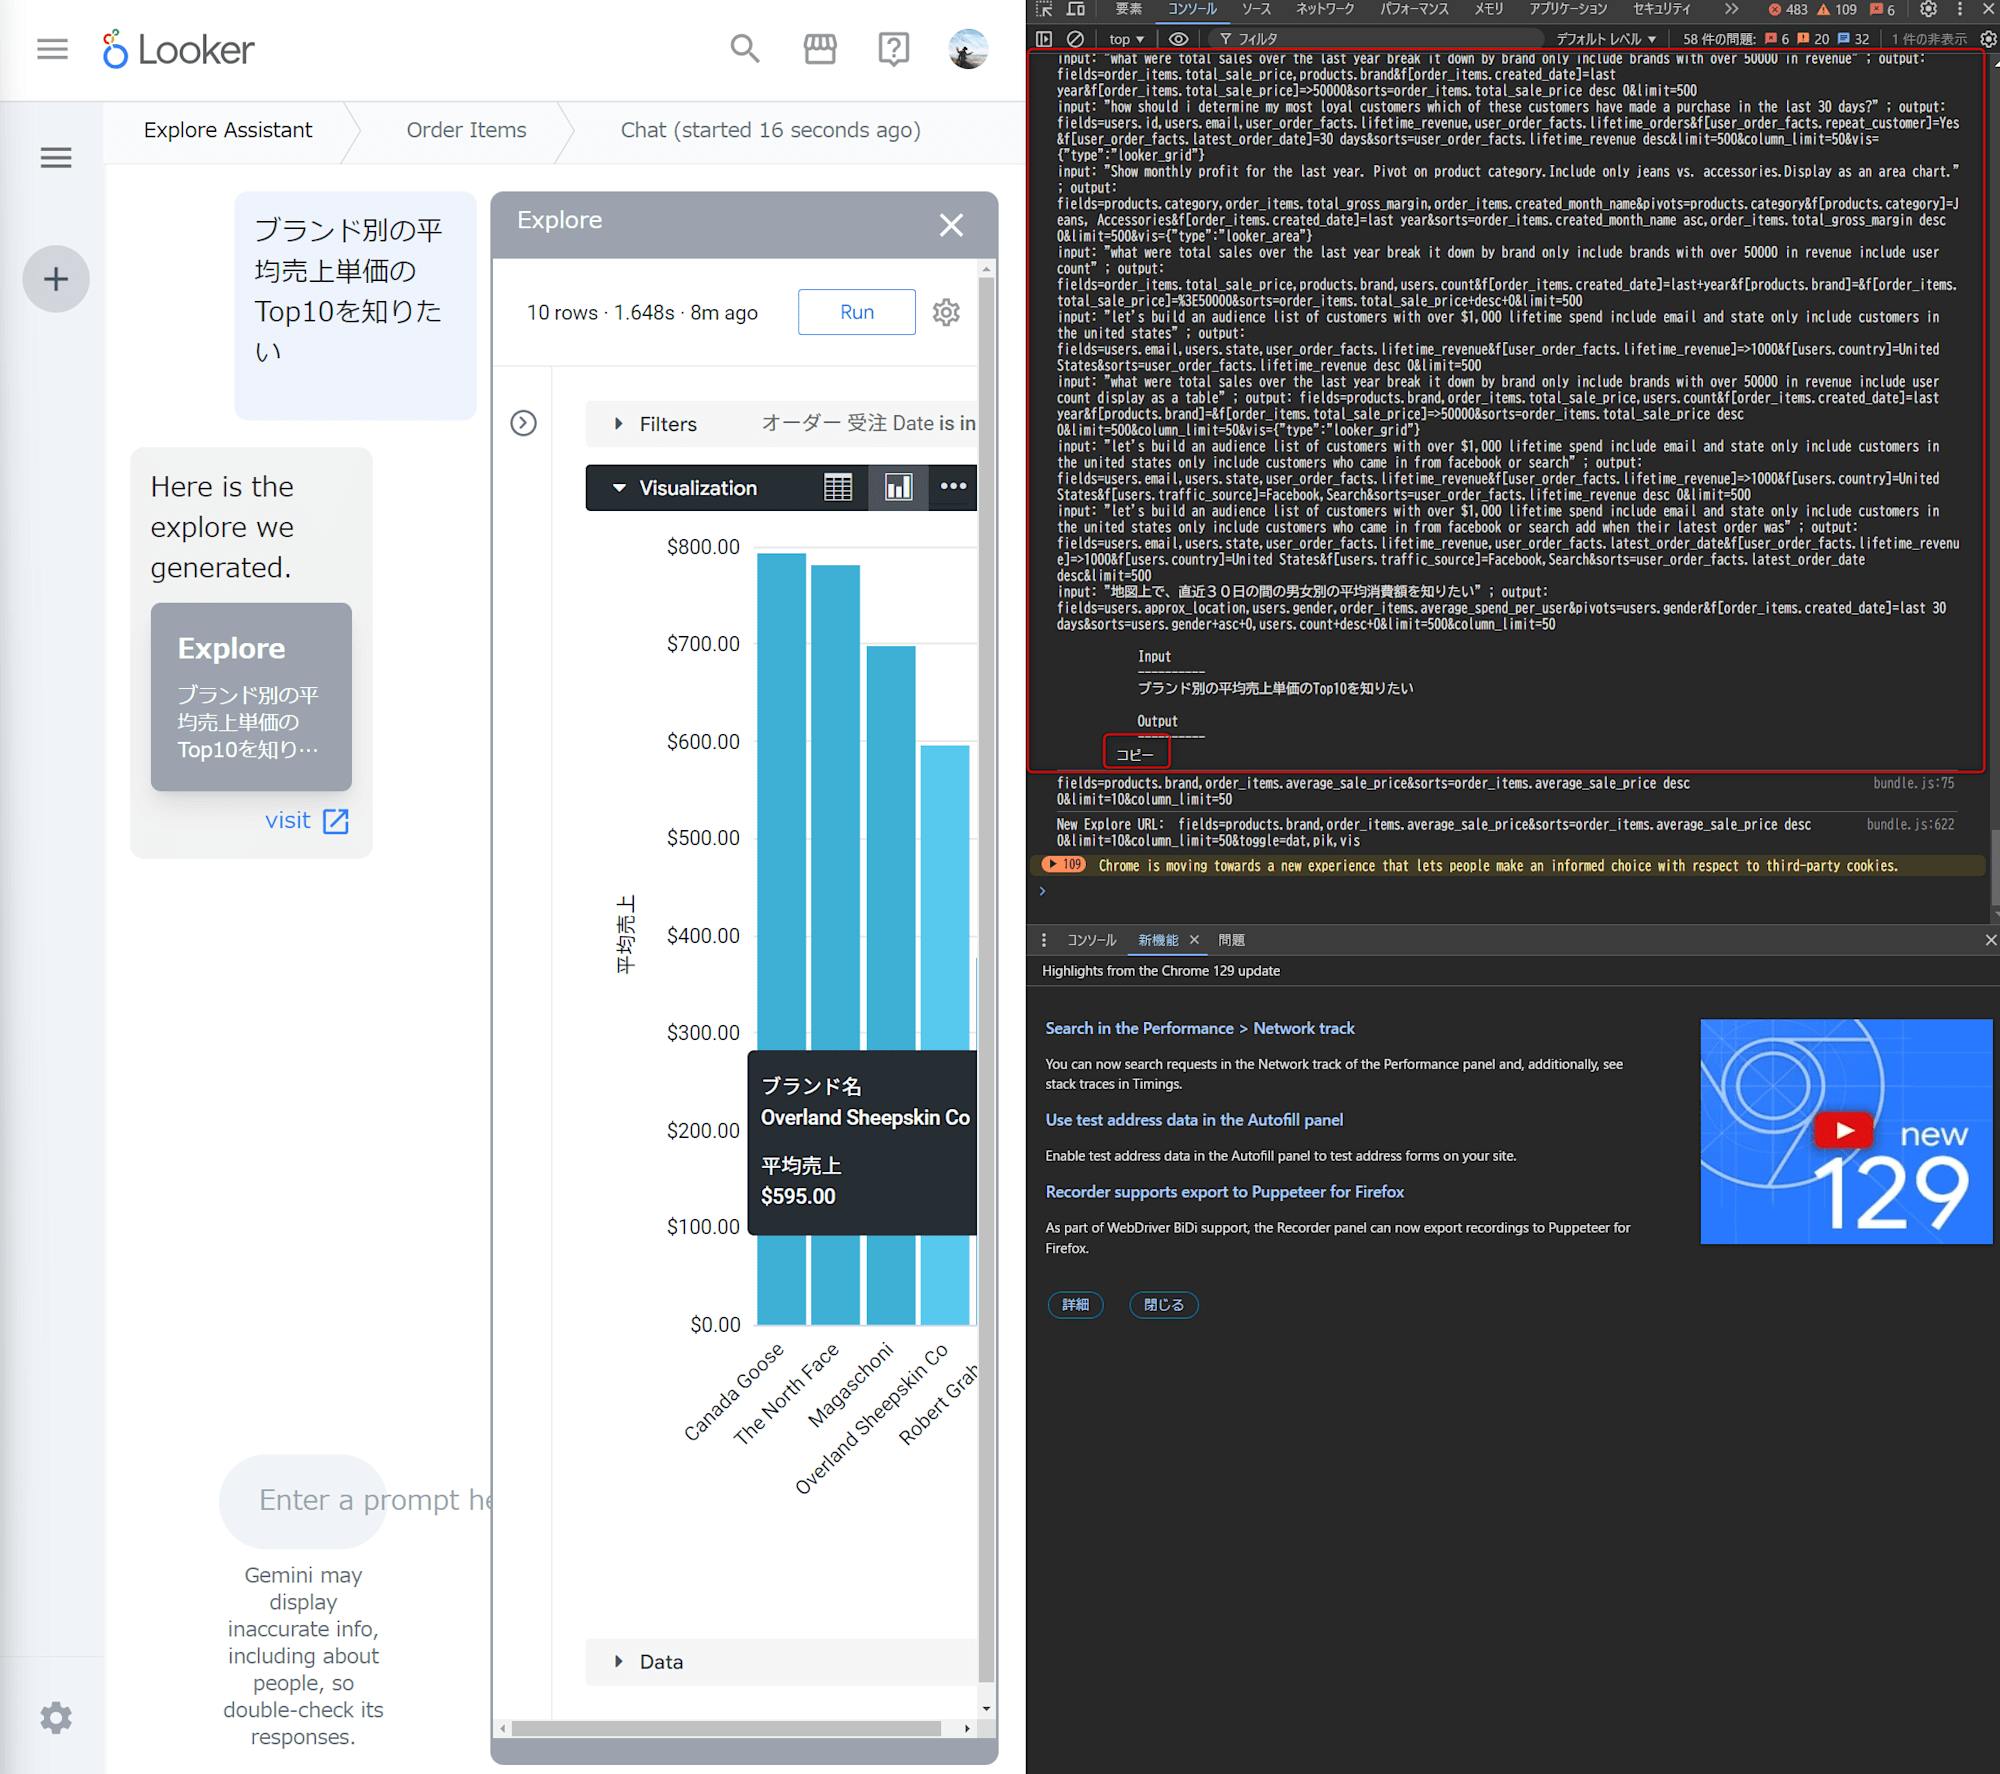Show more DevTools tabs chevron

(x=1732, y=9)
